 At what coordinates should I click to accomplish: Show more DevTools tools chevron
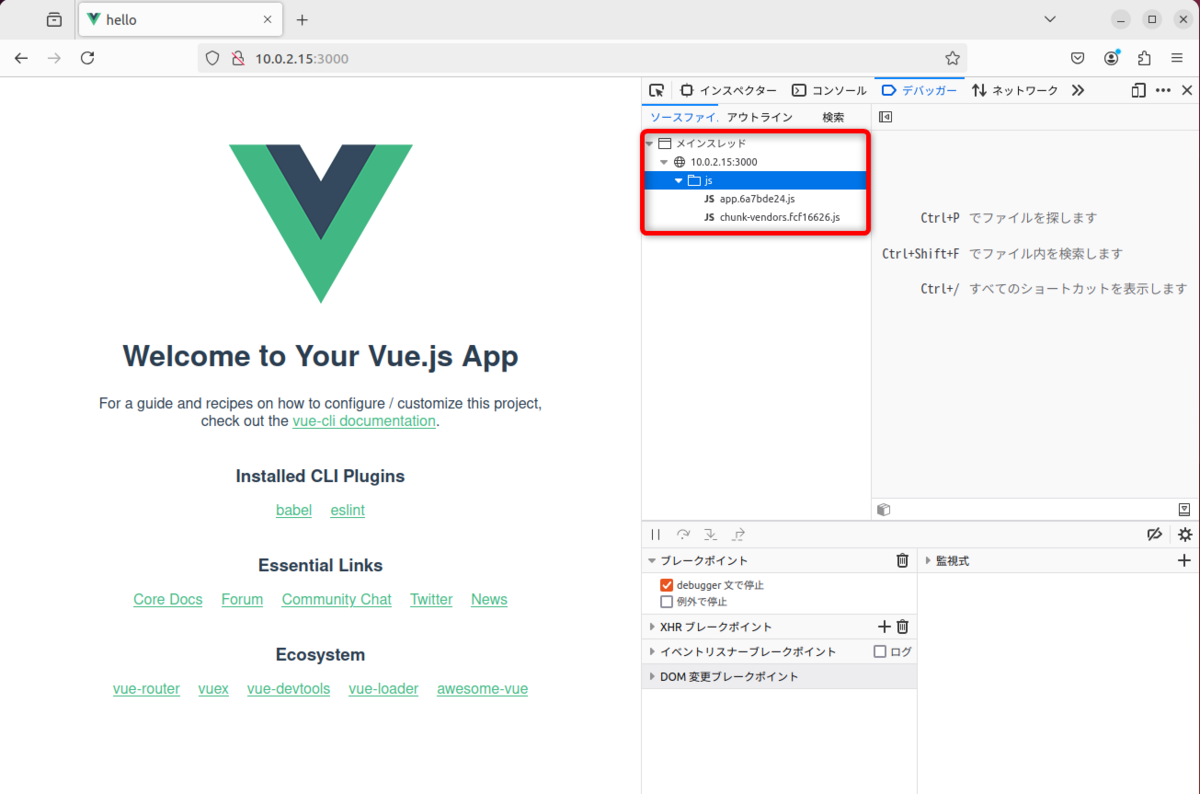1077,90
